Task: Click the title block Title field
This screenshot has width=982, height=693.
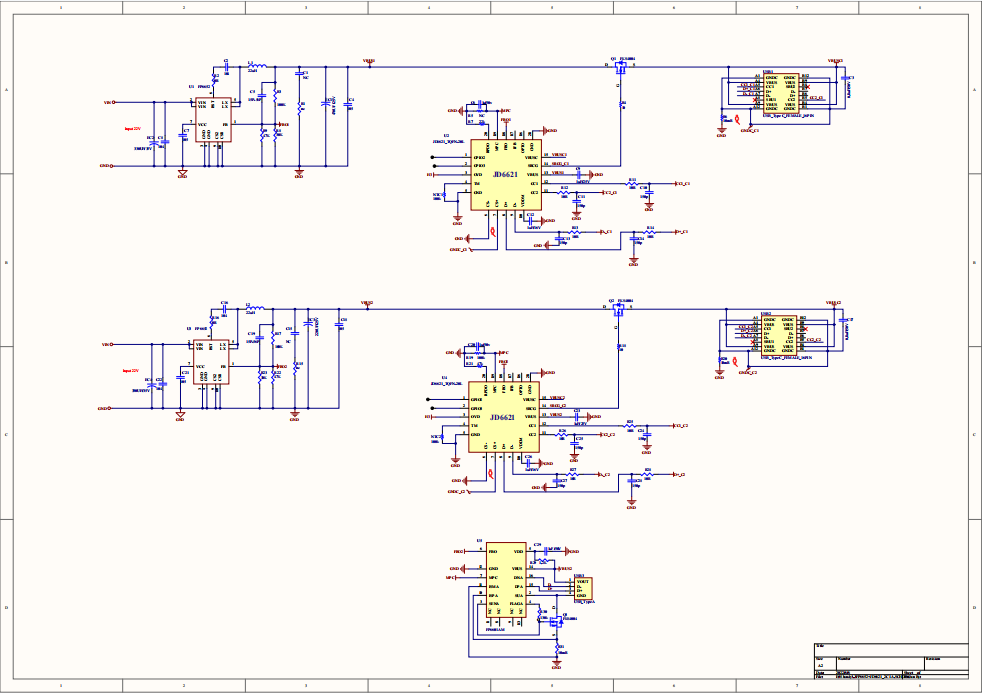Action: [891, 649]
